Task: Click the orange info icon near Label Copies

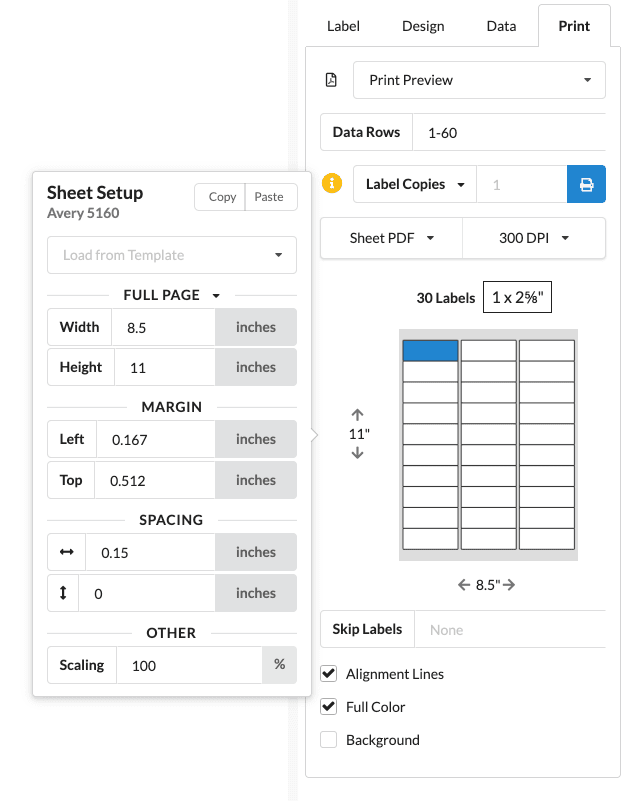Action: pos(331,185)
